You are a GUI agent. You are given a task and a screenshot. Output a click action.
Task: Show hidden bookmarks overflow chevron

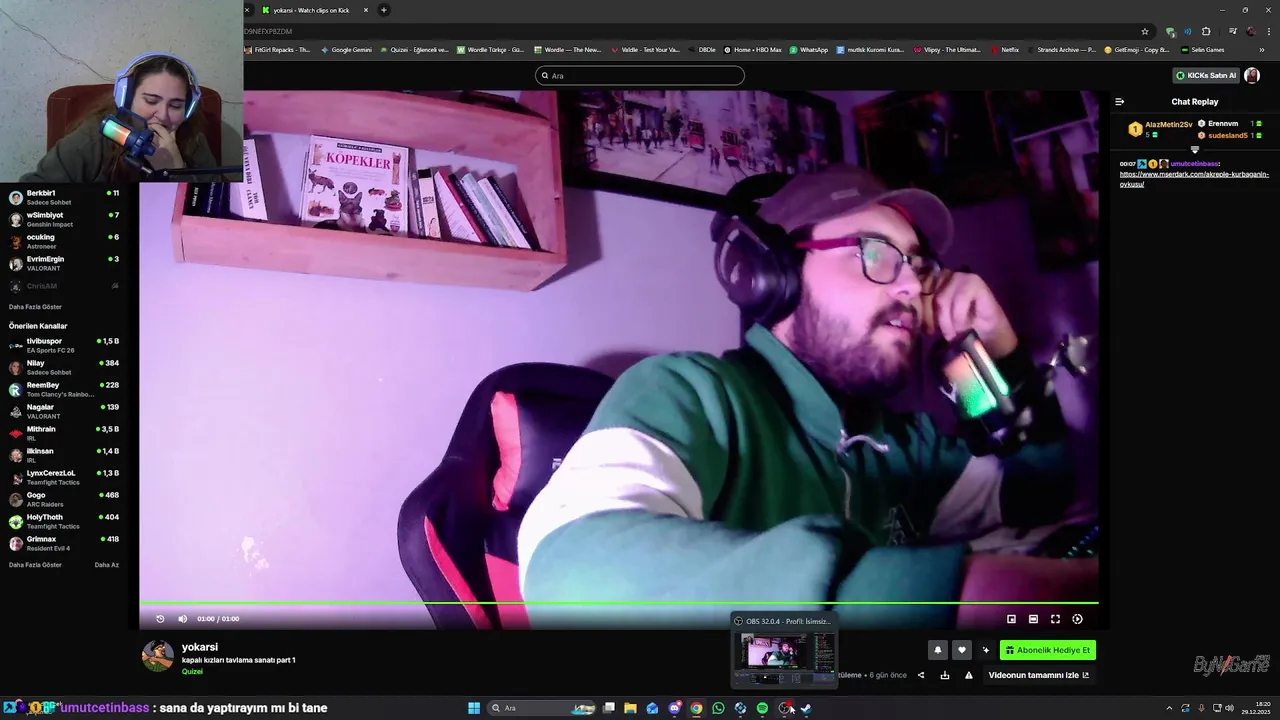[1262, 49]
